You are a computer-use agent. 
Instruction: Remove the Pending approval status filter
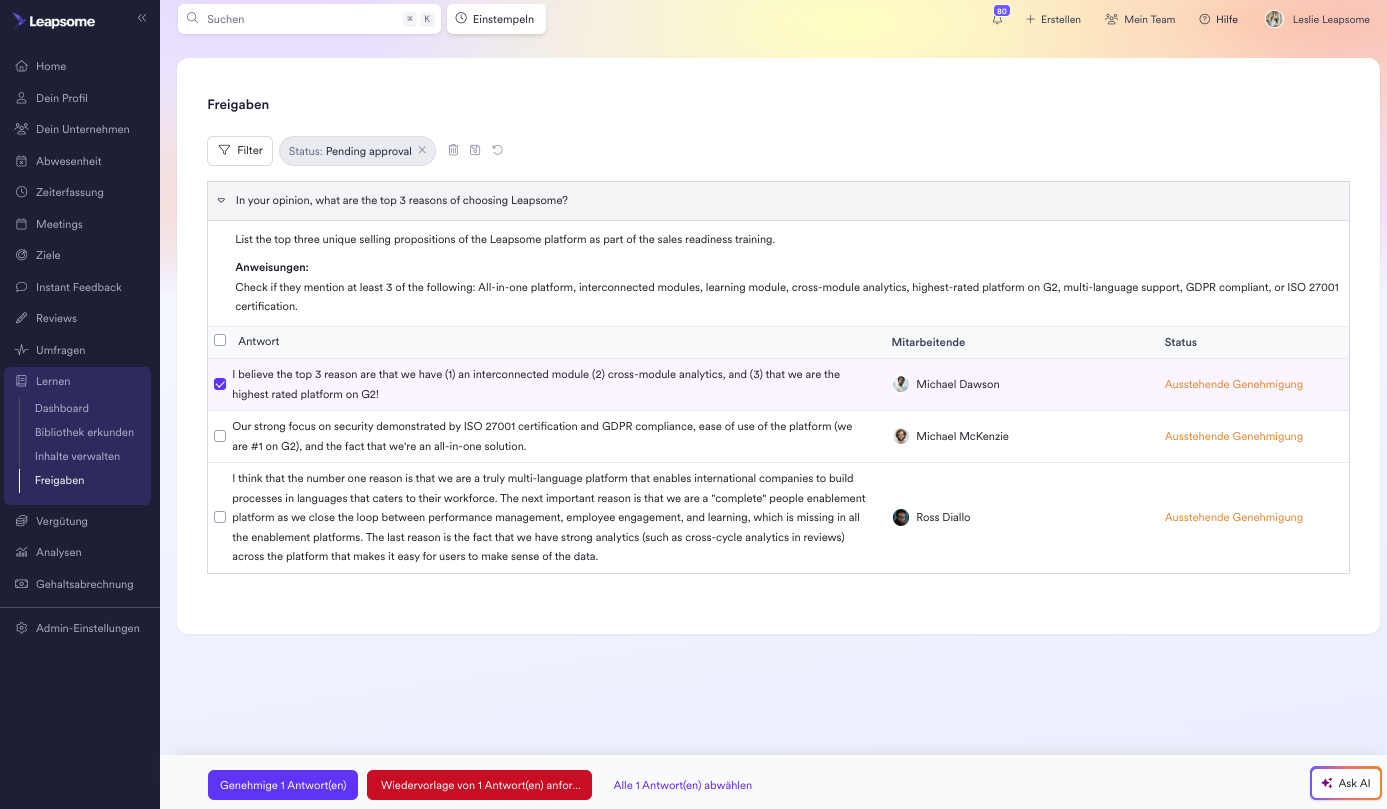coord(422,151)
